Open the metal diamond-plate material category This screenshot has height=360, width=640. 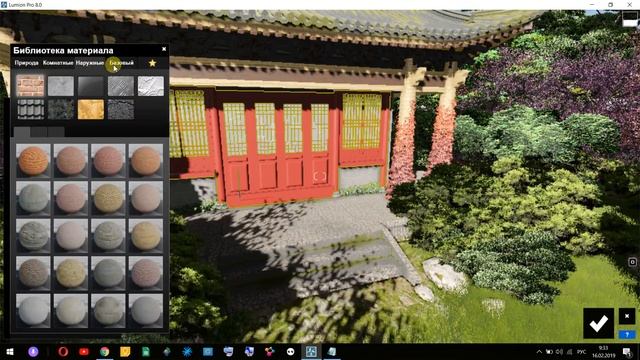tap(121, 86)
